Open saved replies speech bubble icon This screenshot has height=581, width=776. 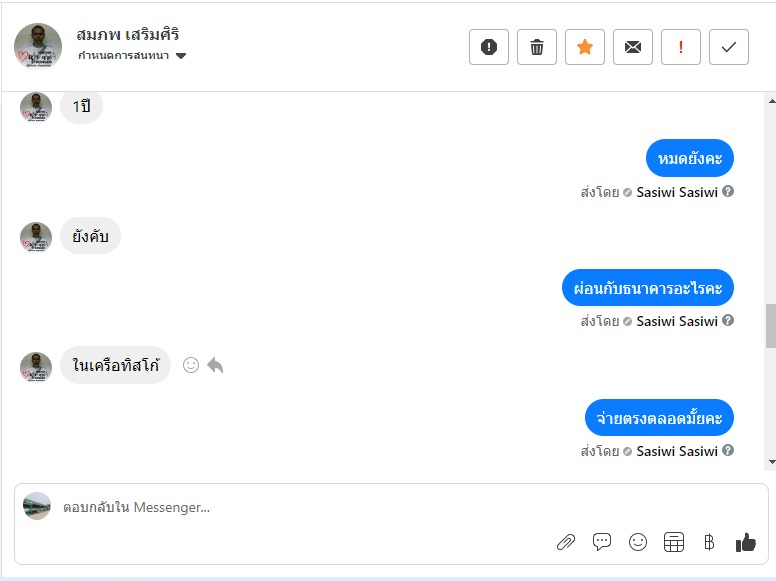pyautogui.click(x=602, y=542)
